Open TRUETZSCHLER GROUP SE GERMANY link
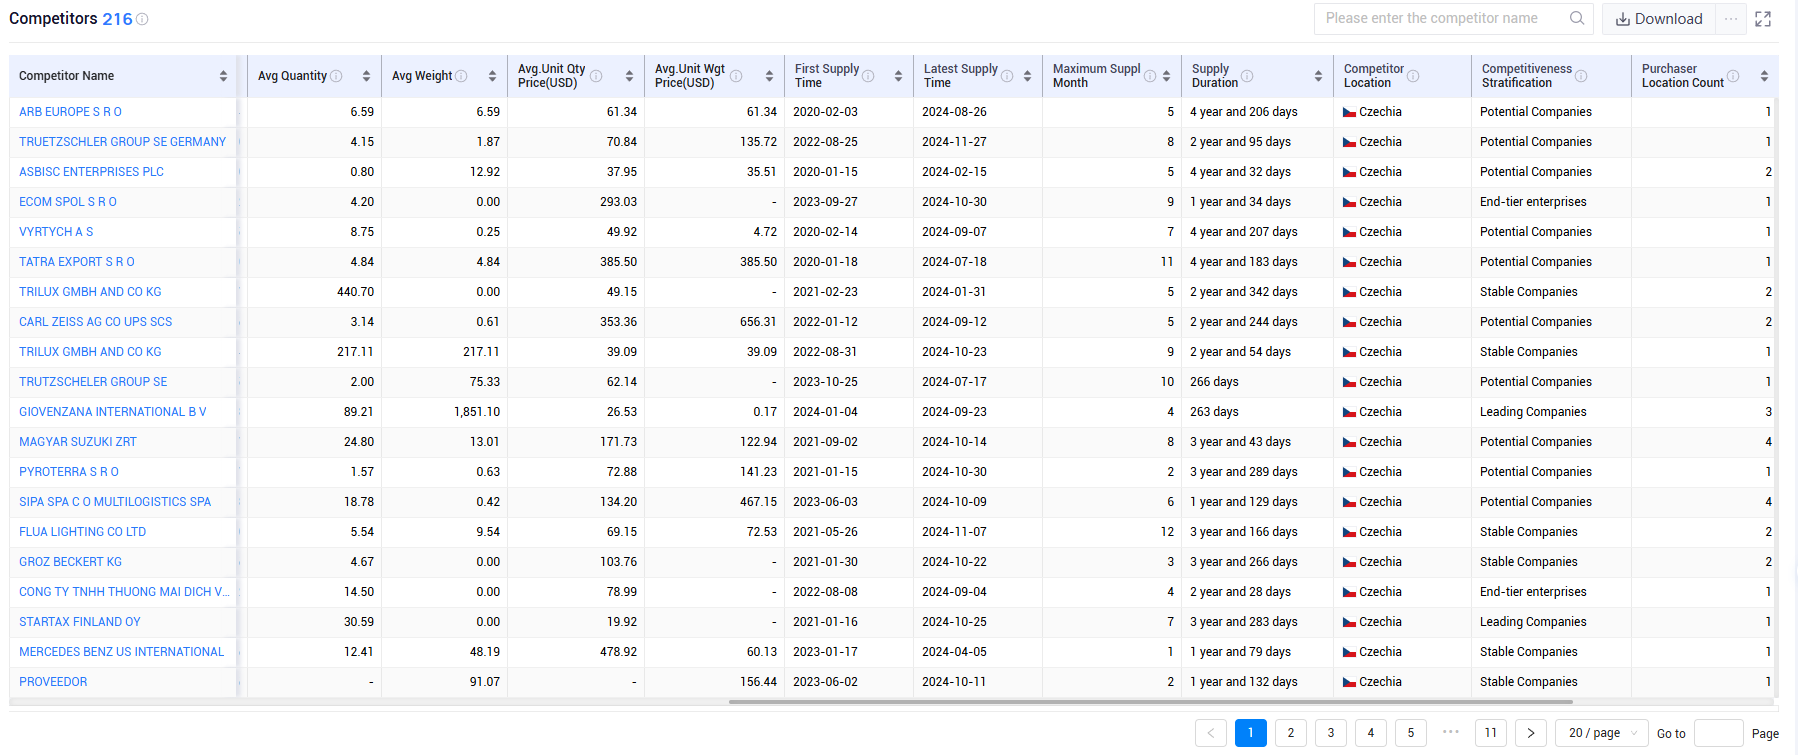Image resolution: width=1798 pixels, height=755 pixels. point(122,142)
